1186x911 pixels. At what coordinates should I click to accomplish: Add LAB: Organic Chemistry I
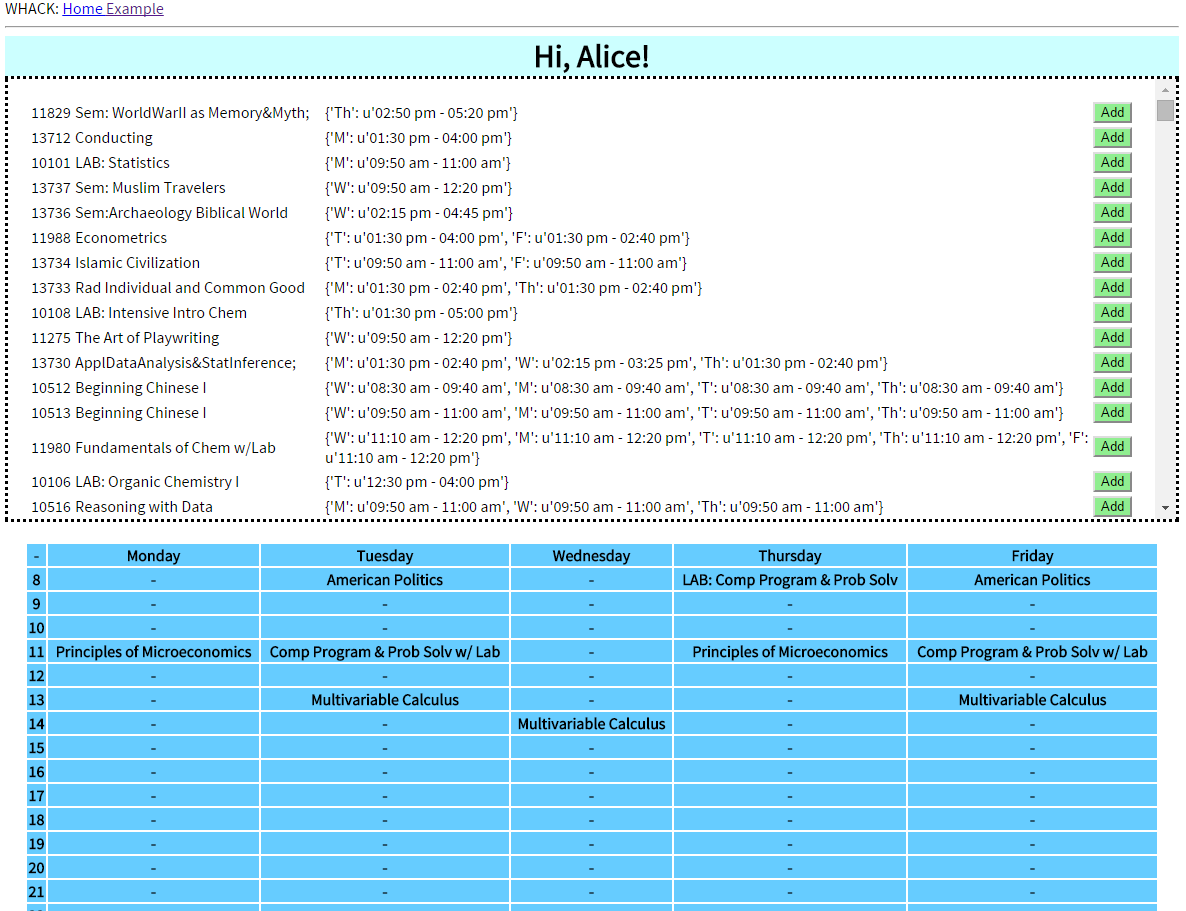pos(1112,481)
